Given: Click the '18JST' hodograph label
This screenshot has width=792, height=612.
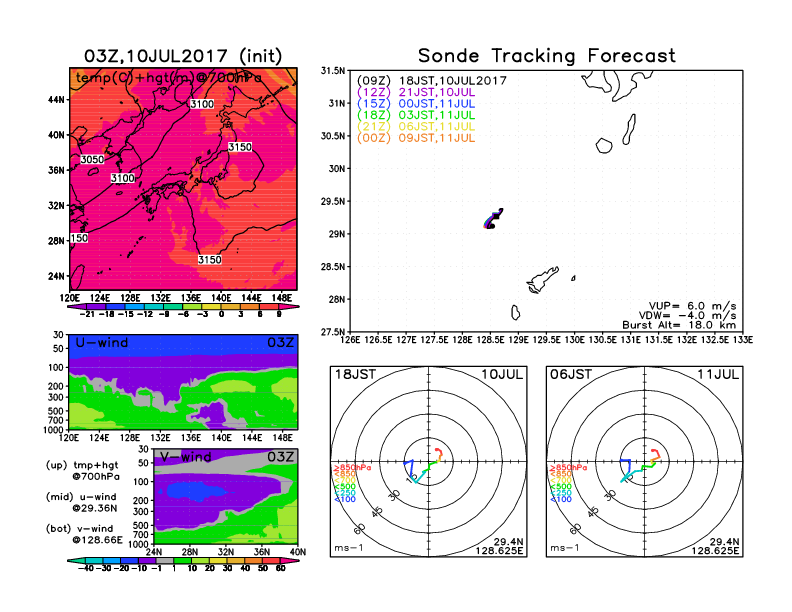Looking at the screenshot, I should (356, 374).
